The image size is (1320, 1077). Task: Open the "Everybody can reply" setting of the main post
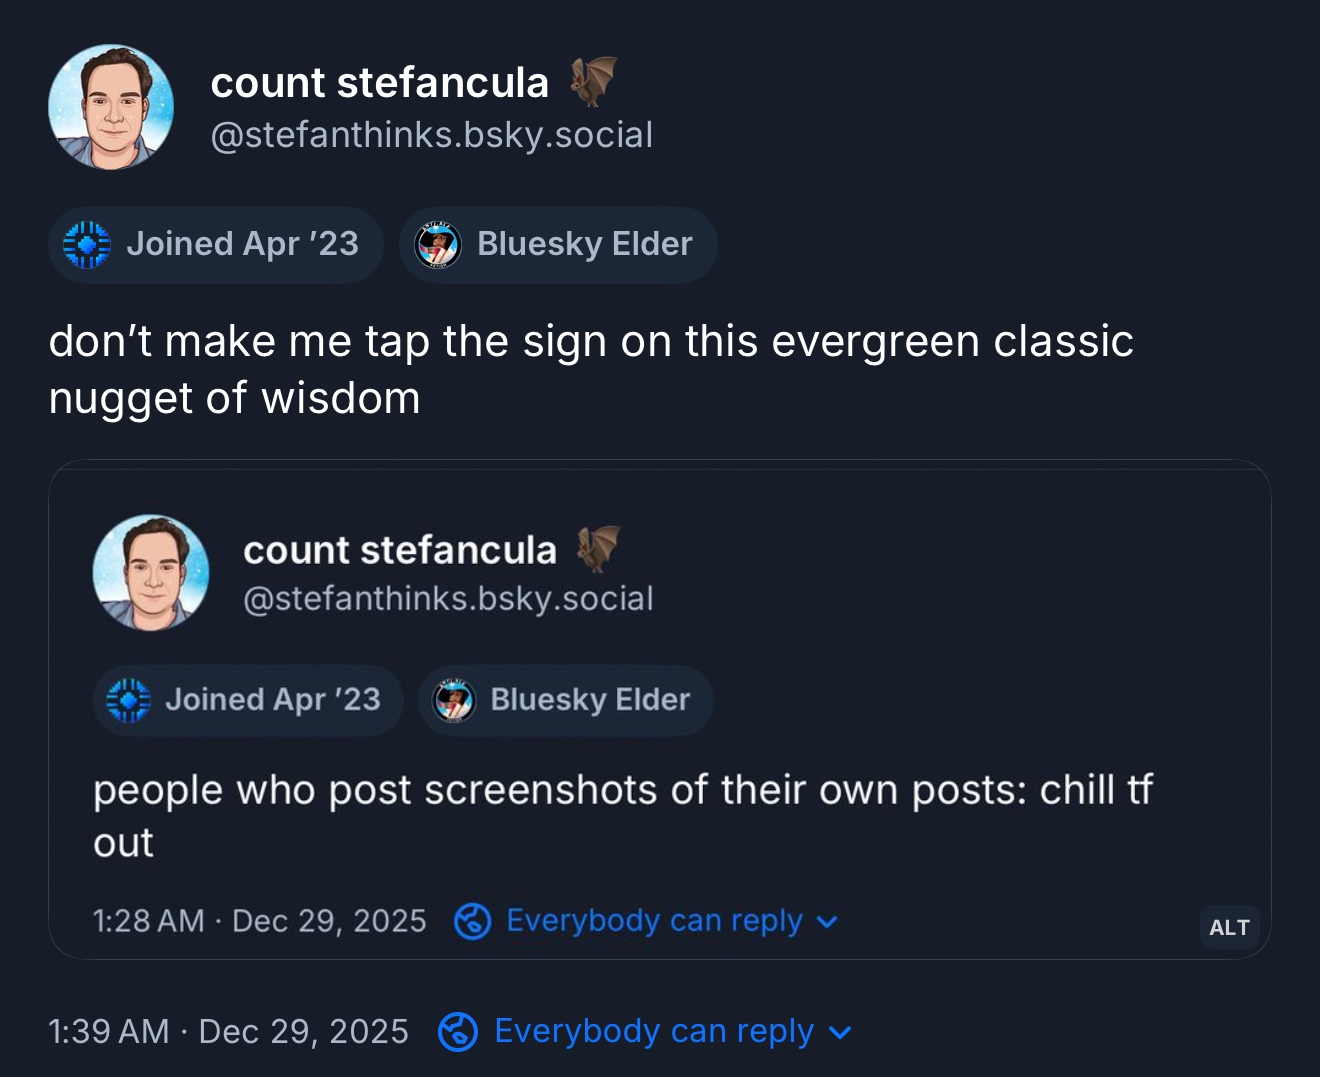[x=654, y=1032]
